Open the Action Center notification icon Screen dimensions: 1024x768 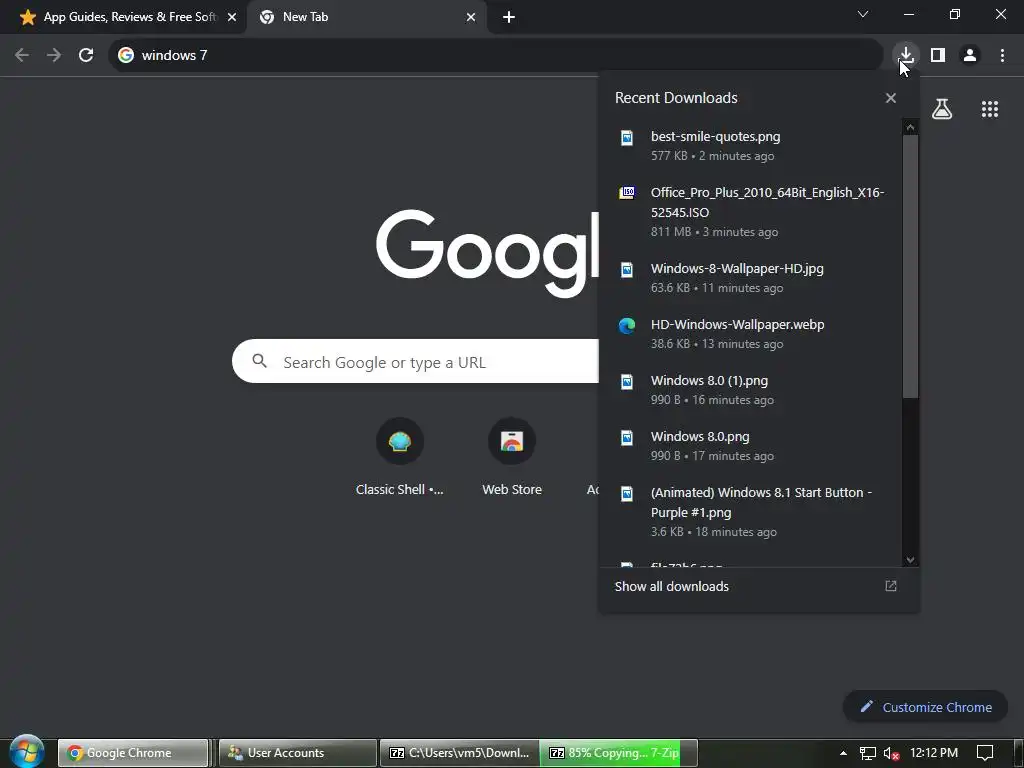tap(984, 752)
